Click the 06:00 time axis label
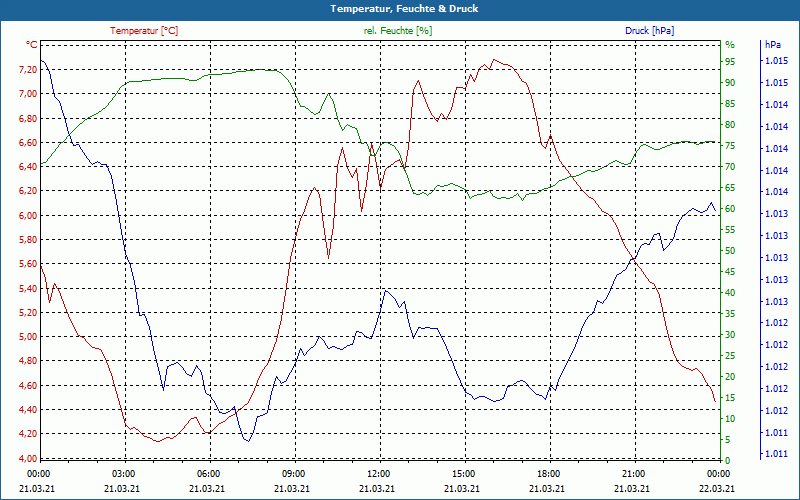The image size is (800, 500). click(x=208, y=473)
